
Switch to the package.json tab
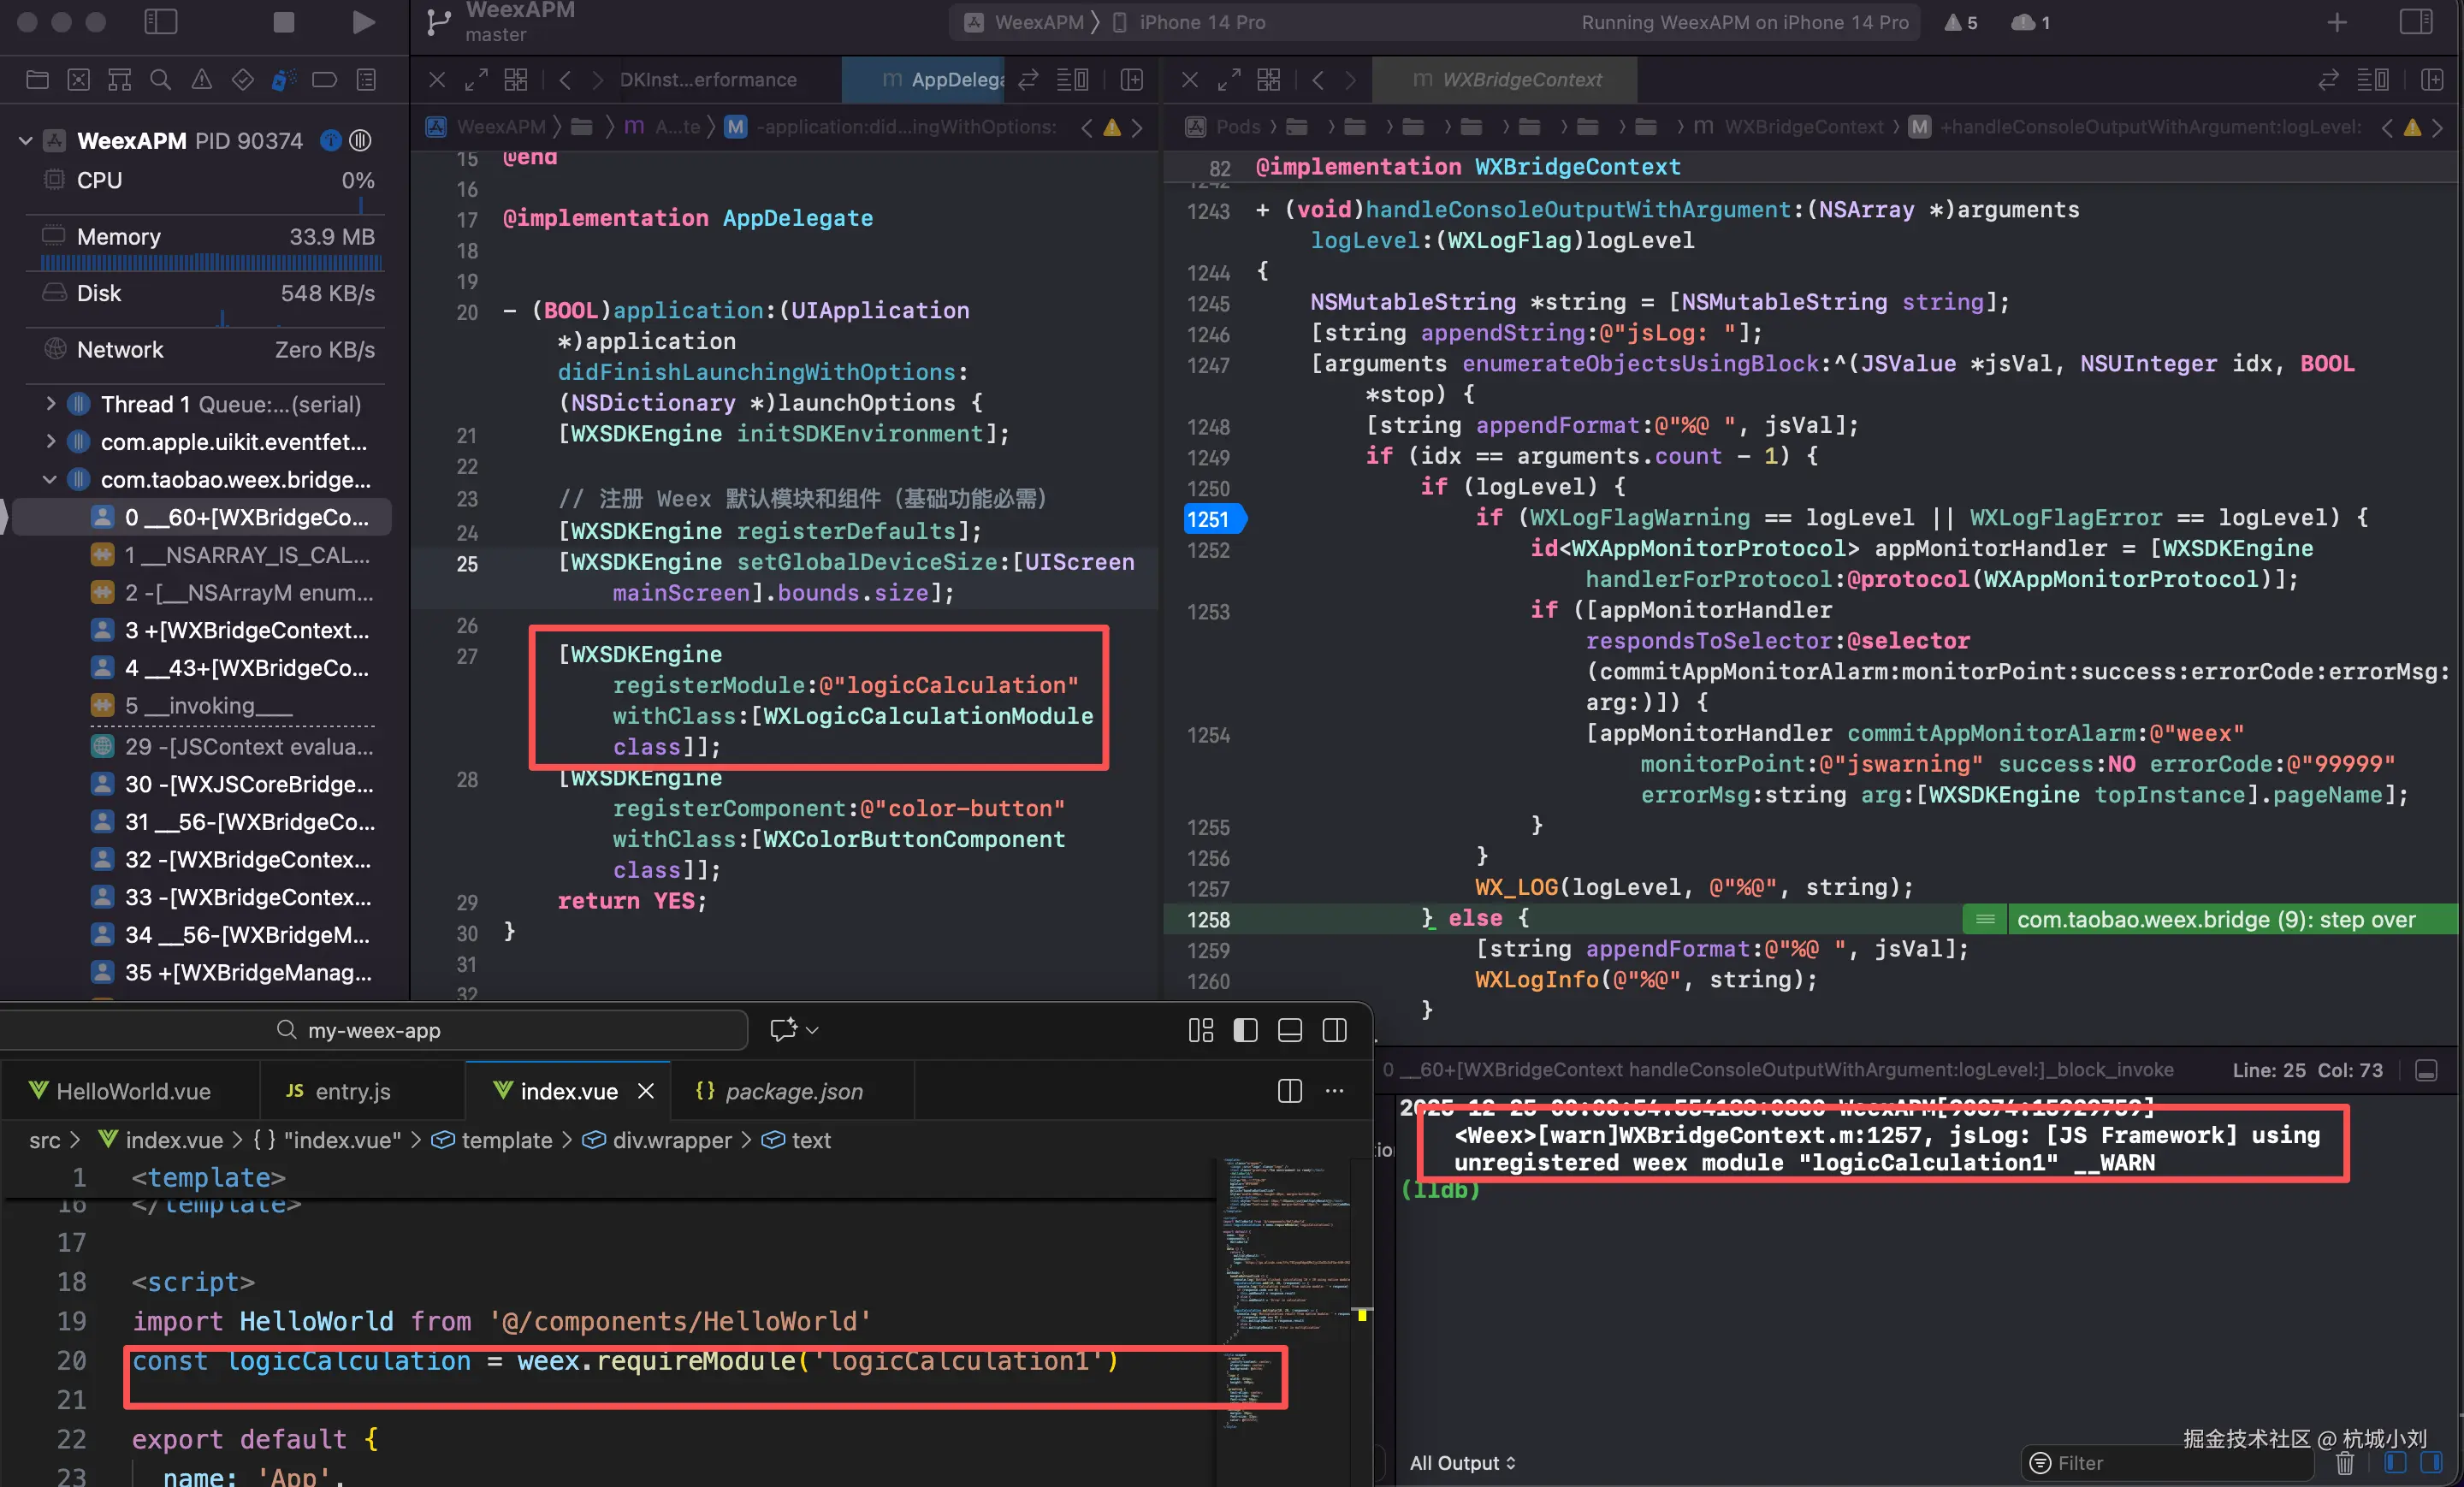792,1091
